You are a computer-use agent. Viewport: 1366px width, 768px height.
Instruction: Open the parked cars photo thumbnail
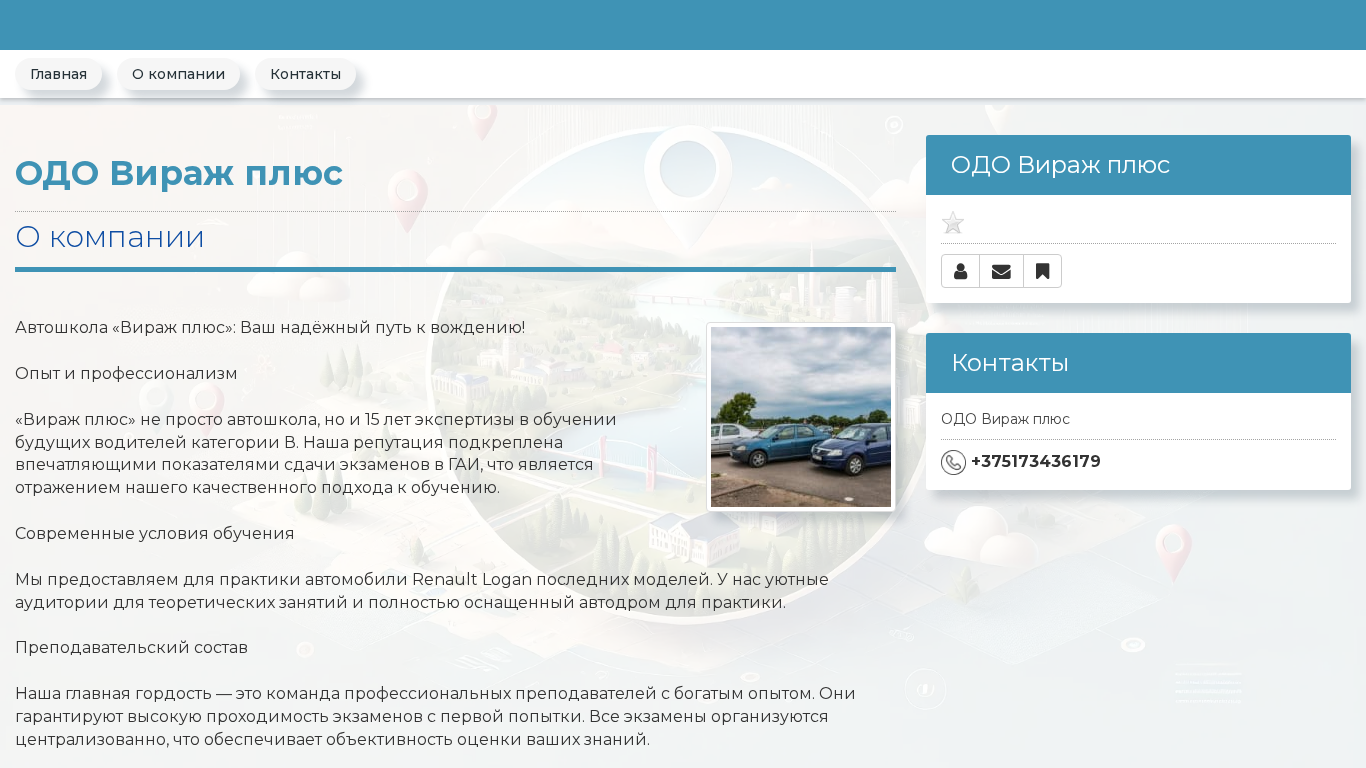pos(801,417)
